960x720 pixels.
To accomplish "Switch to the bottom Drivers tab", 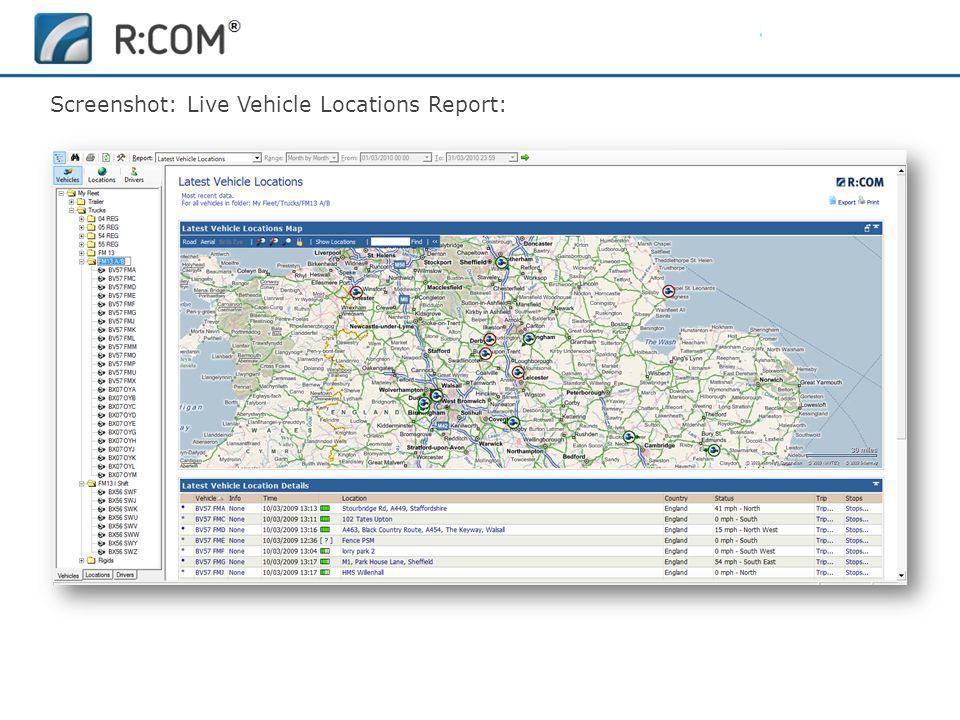I will tap(125, 575).
